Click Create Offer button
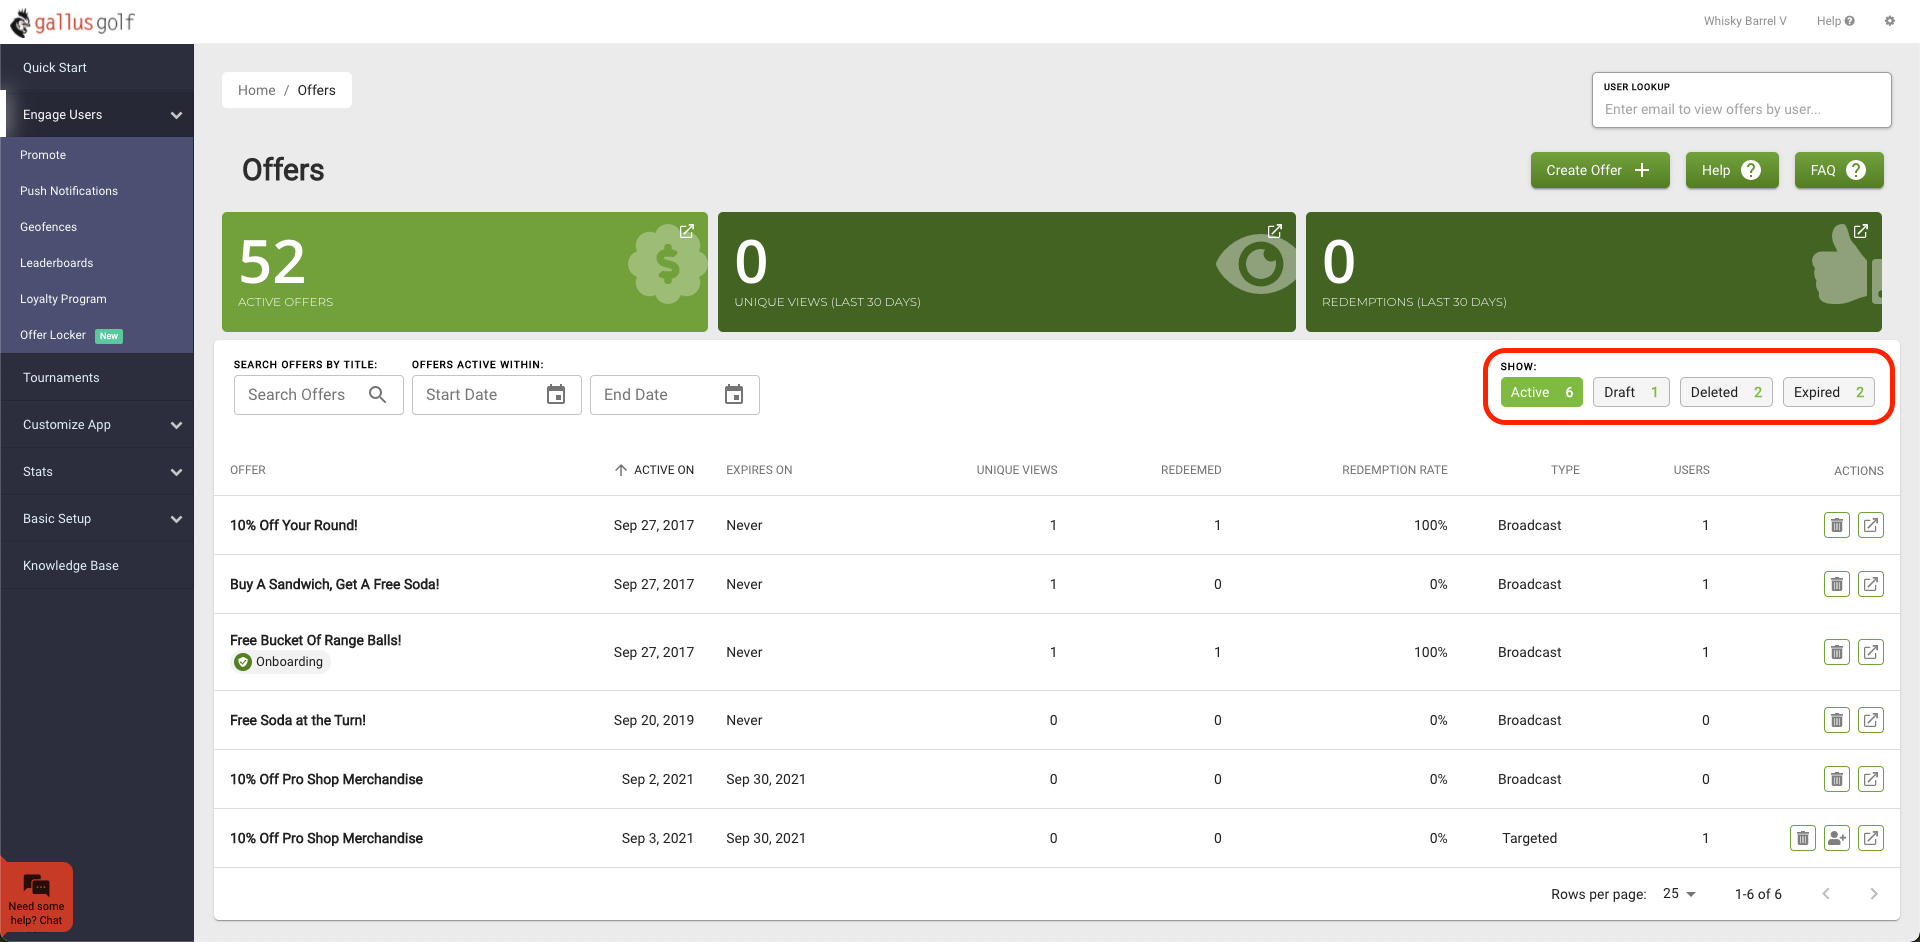 (1600, 170)
